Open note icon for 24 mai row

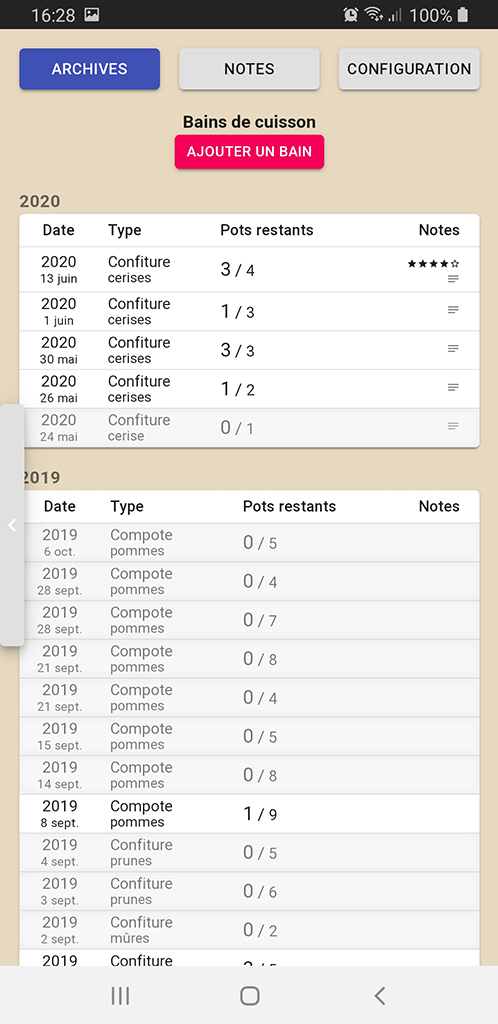tap(453, 426)
